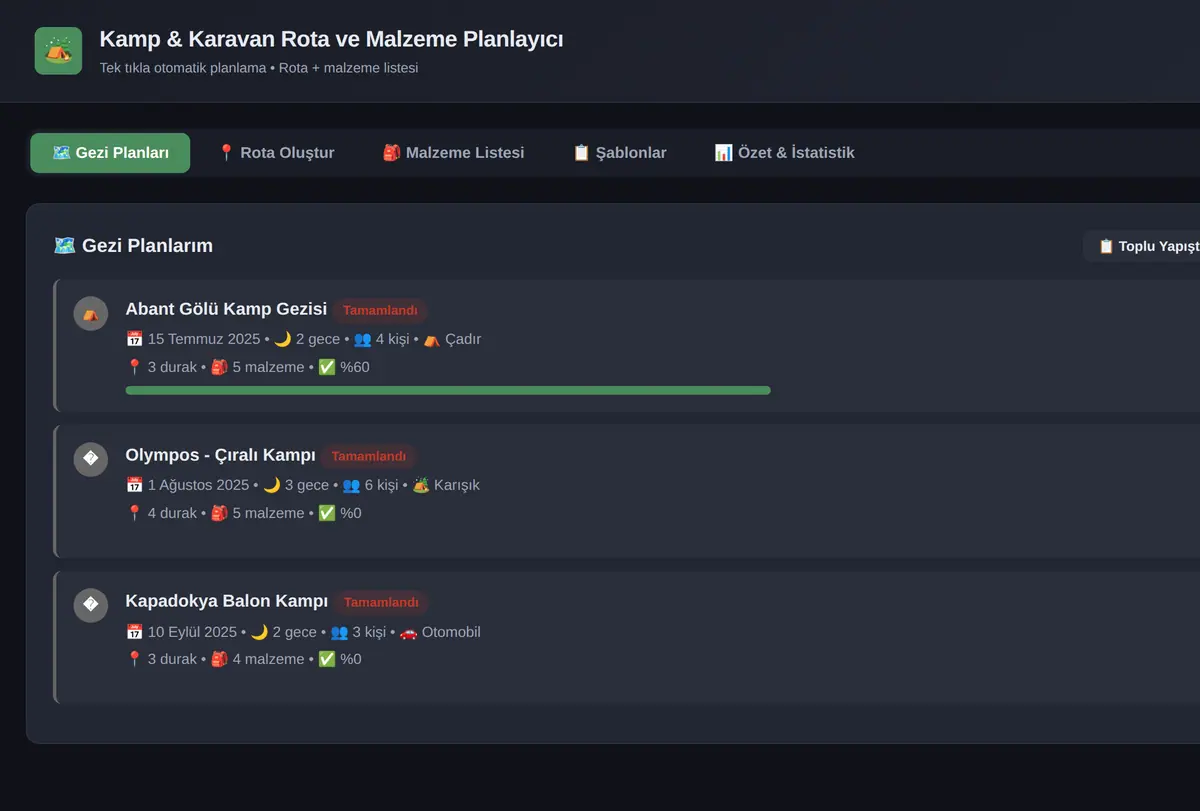
Task: Select the 1 Ağustos 2025 date line
Action: [302, 485]
